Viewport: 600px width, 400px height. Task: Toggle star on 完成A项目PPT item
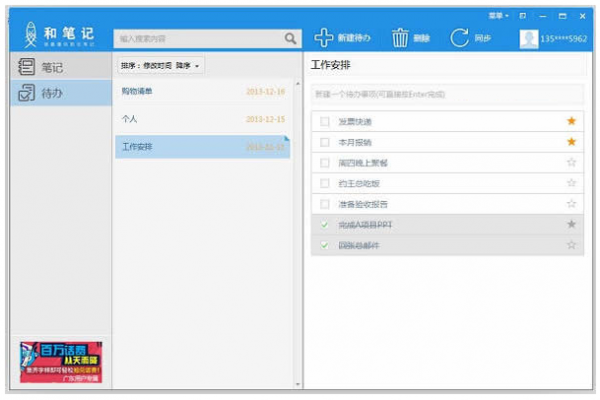[571, 224]
